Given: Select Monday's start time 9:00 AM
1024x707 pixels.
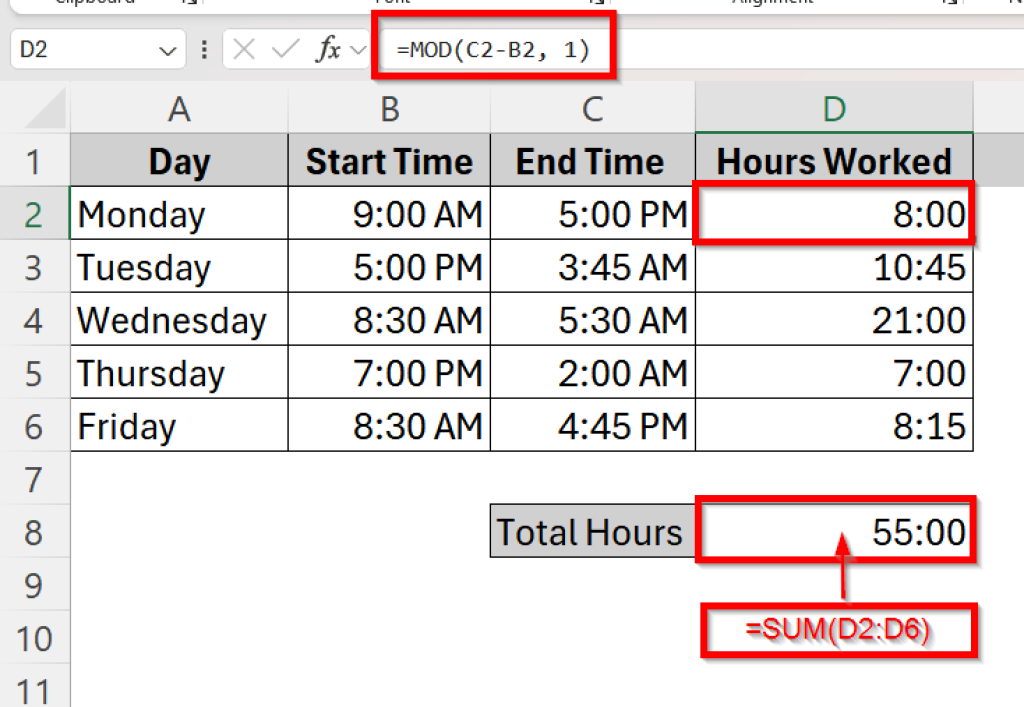Looking at the screenshot, I should (x=388, y=214).
